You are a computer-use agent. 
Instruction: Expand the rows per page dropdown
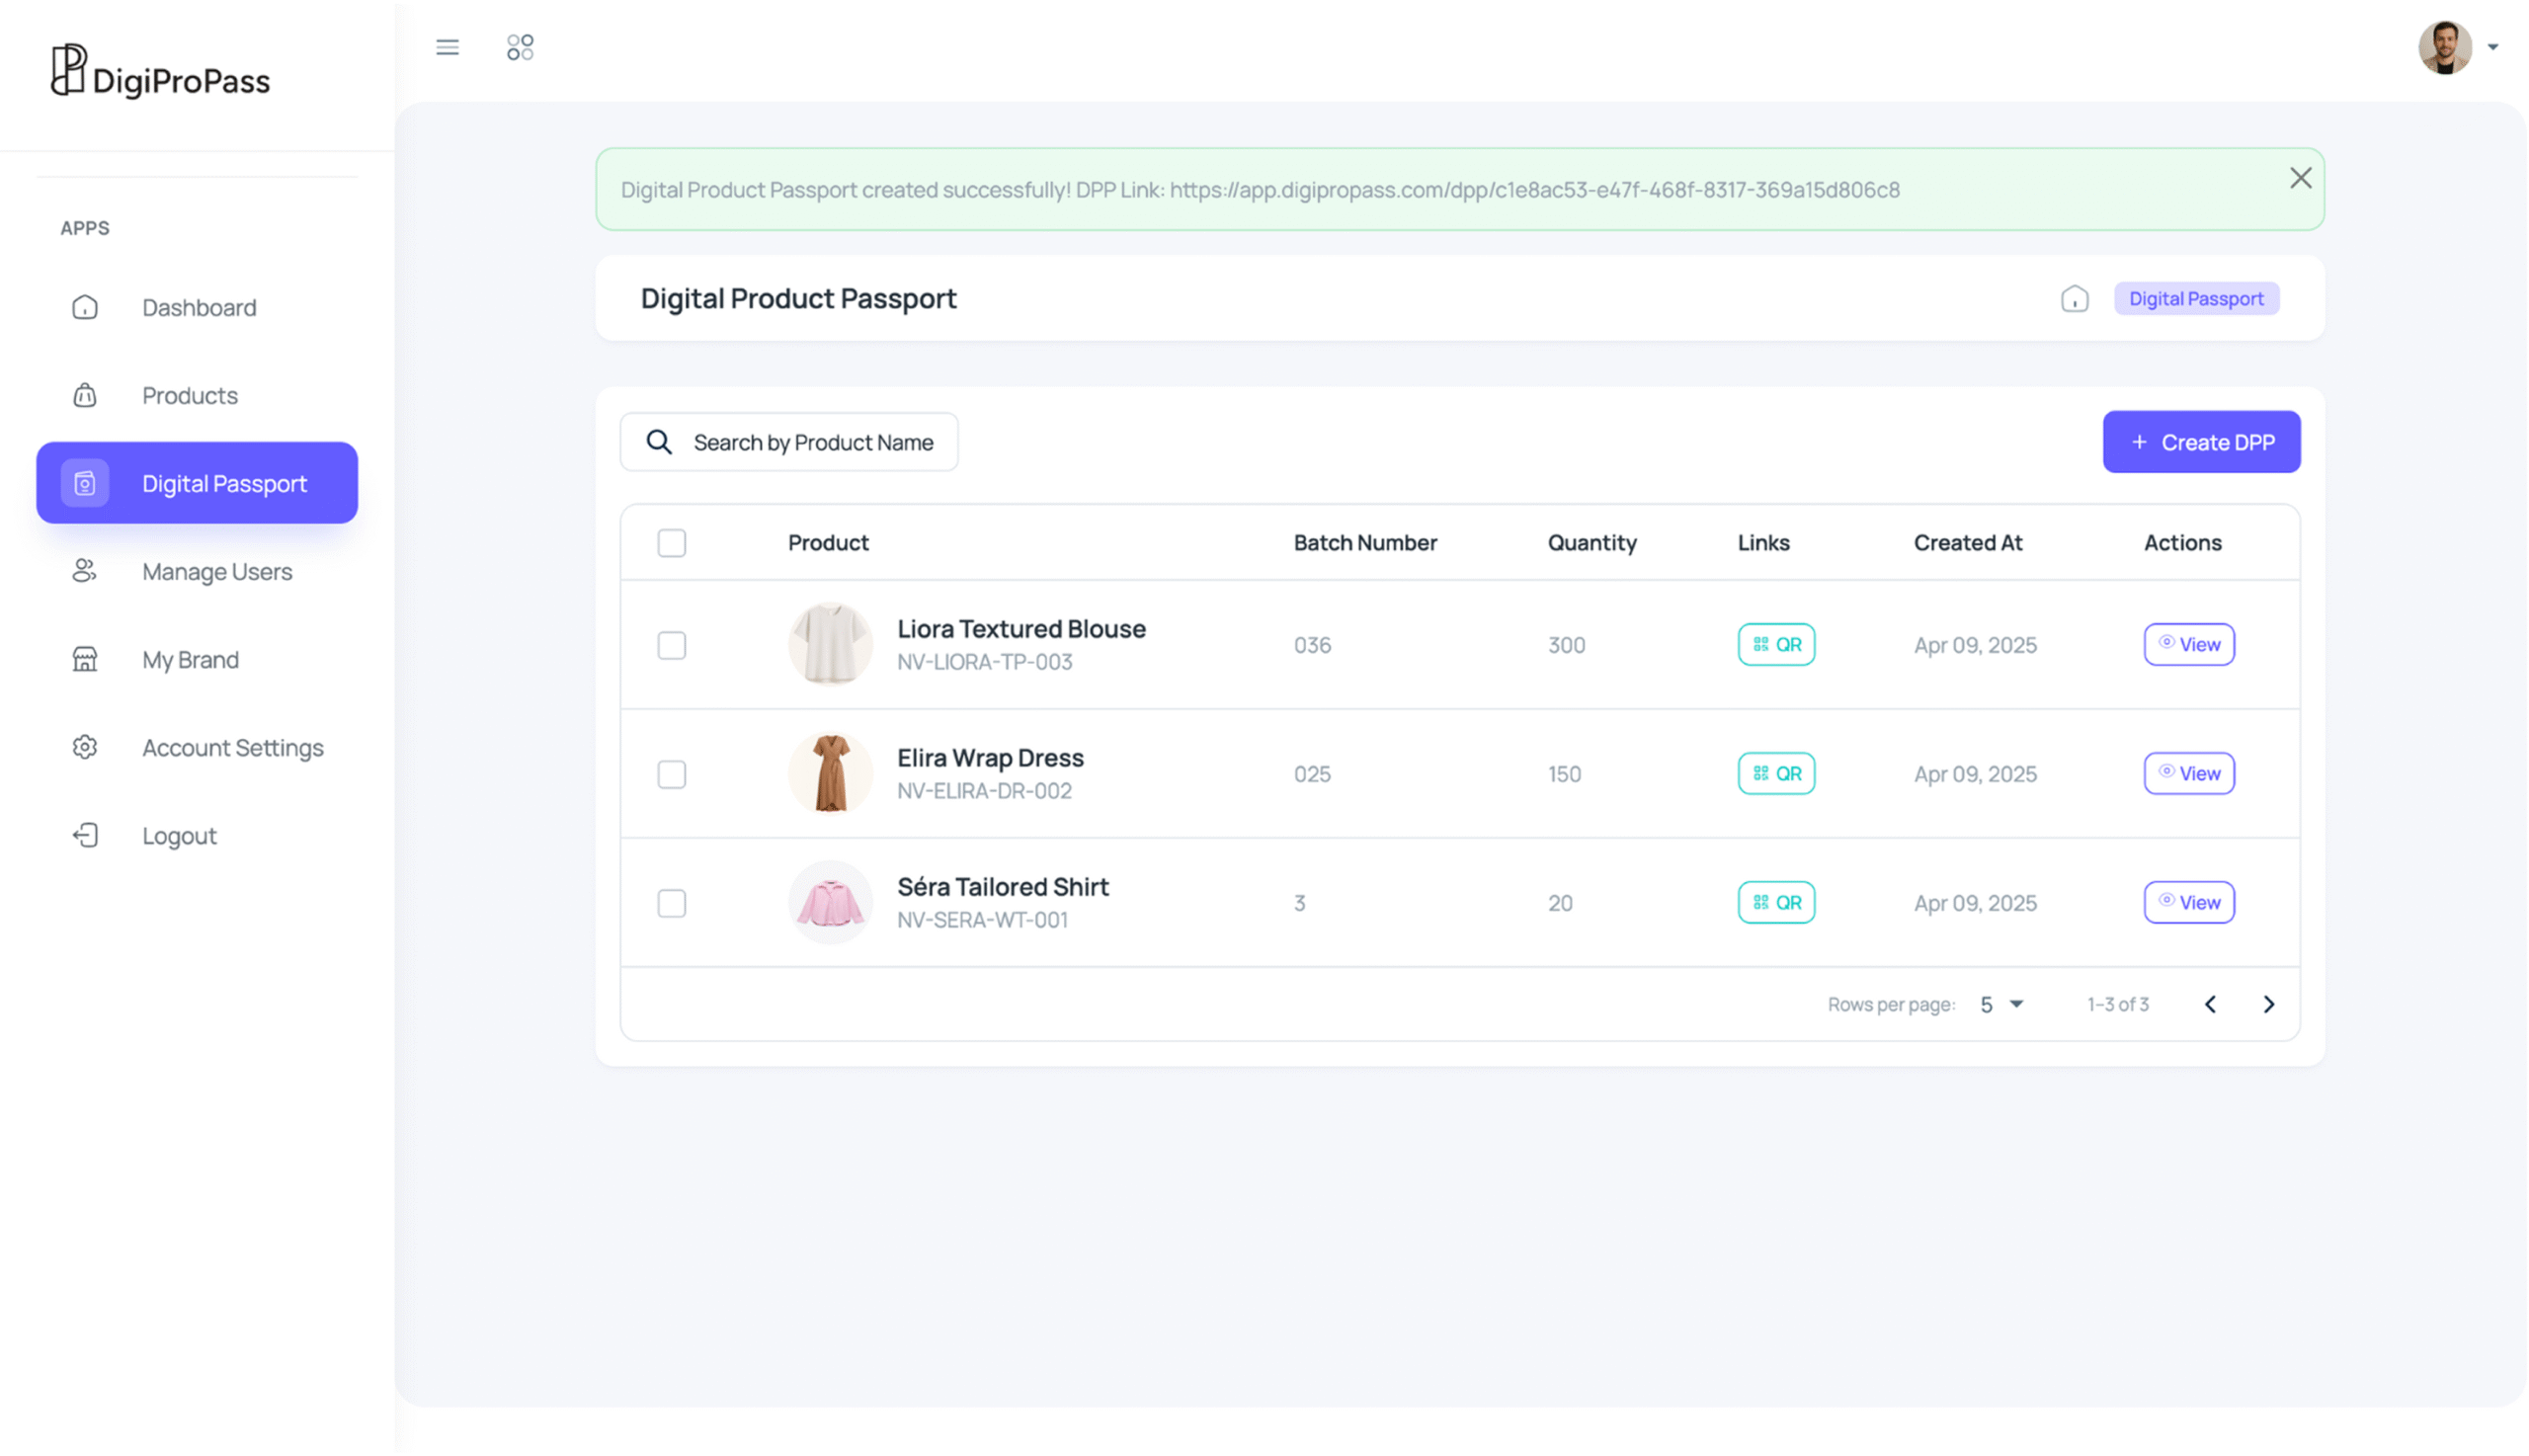(2001, 1004)
